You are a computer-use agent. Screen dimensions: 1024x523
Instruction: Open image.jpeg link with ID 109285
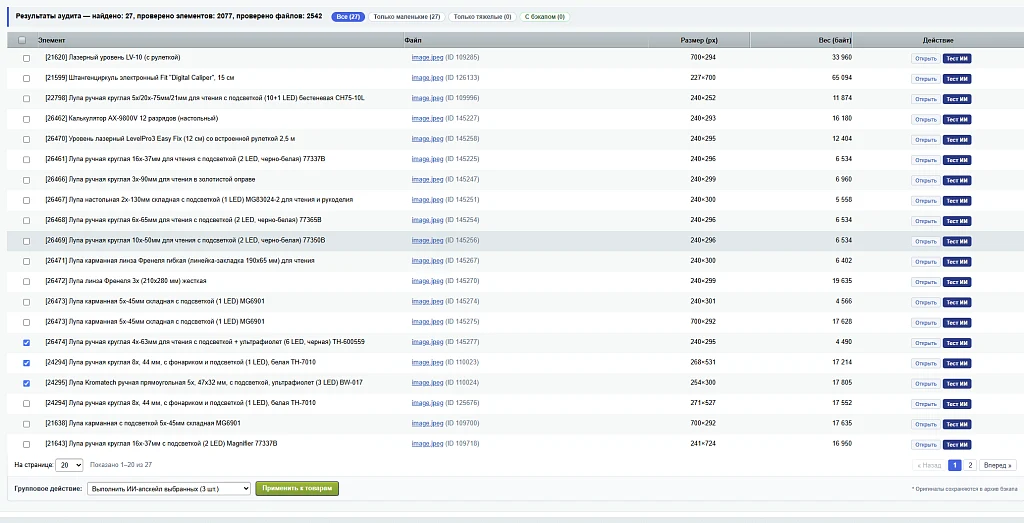pos(427,57)
